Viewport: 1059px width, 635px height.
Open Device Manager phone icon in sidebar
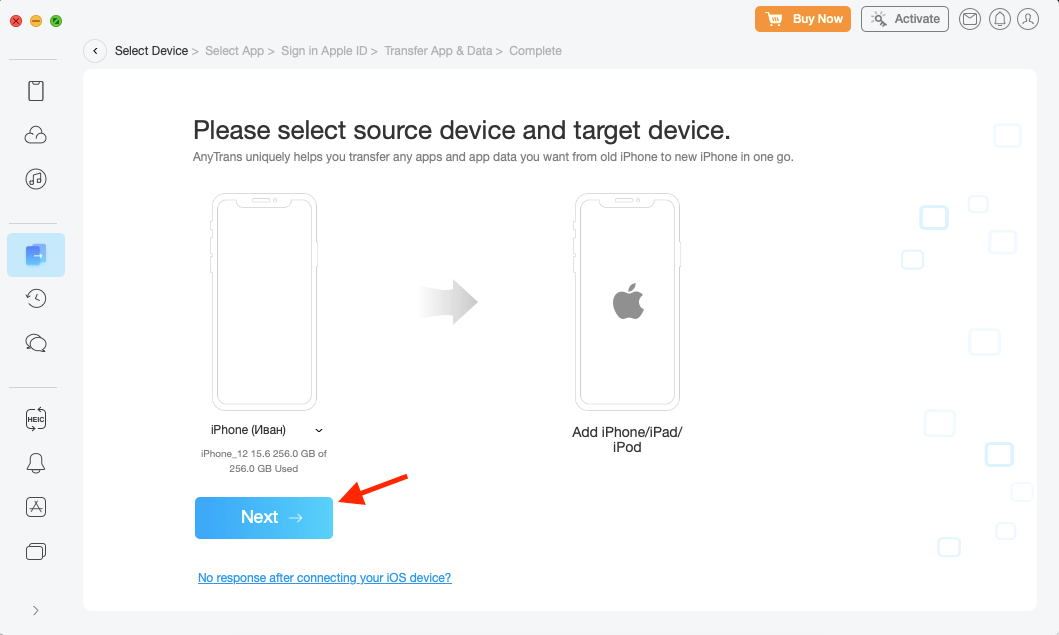(x=36, y=91)
